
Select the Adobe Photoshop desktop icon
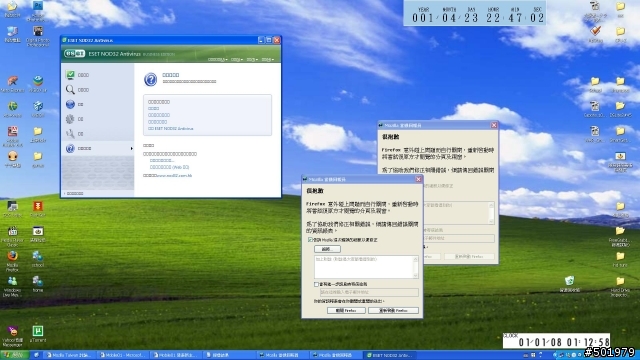[x=38, y=11]
